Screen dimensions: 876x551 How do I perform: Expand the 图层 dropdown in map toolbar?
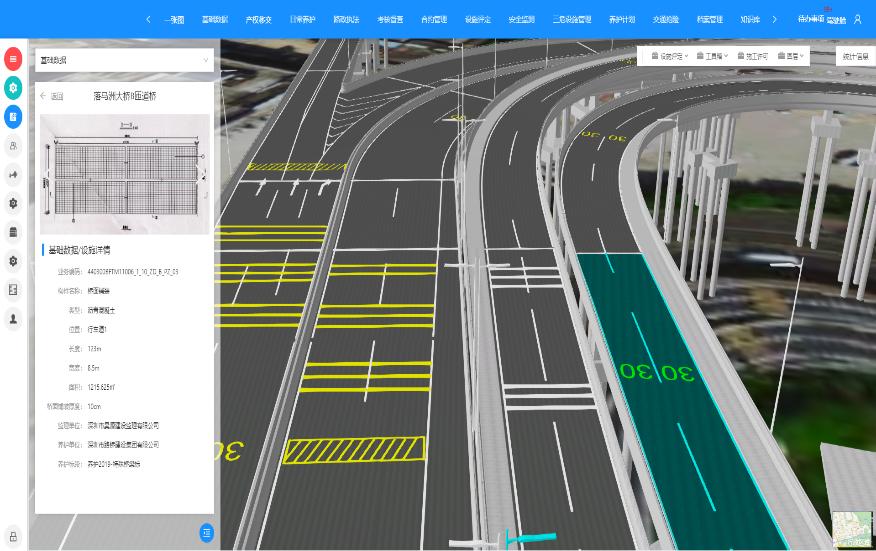pos(791,57)
